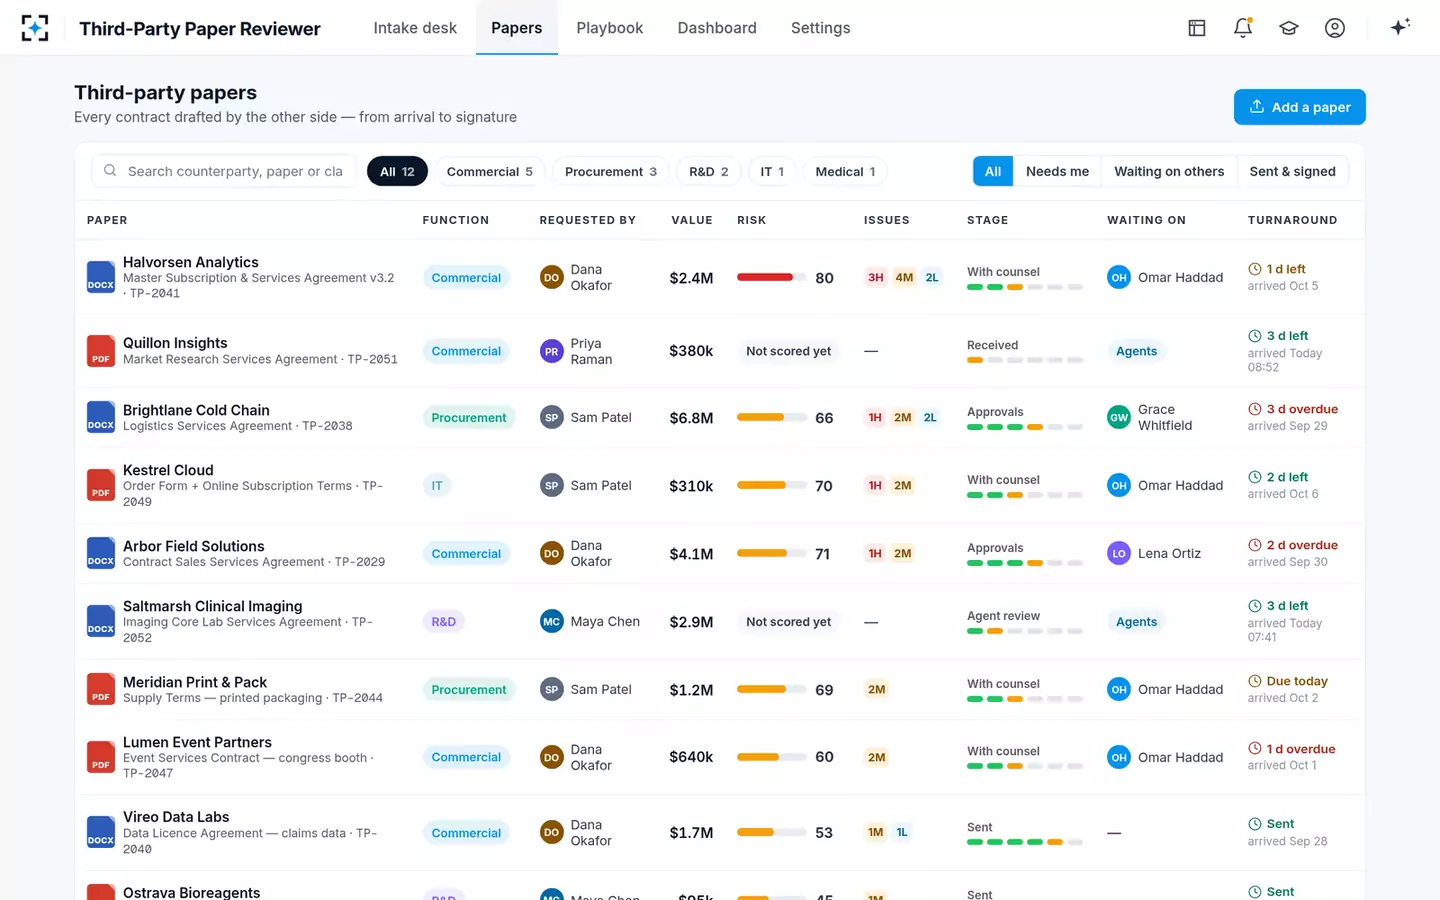The height and width of the screenshot is (900, 1440).
Task: Filter papers by Medical 1 chip
Action: click(x=846, y=171)
